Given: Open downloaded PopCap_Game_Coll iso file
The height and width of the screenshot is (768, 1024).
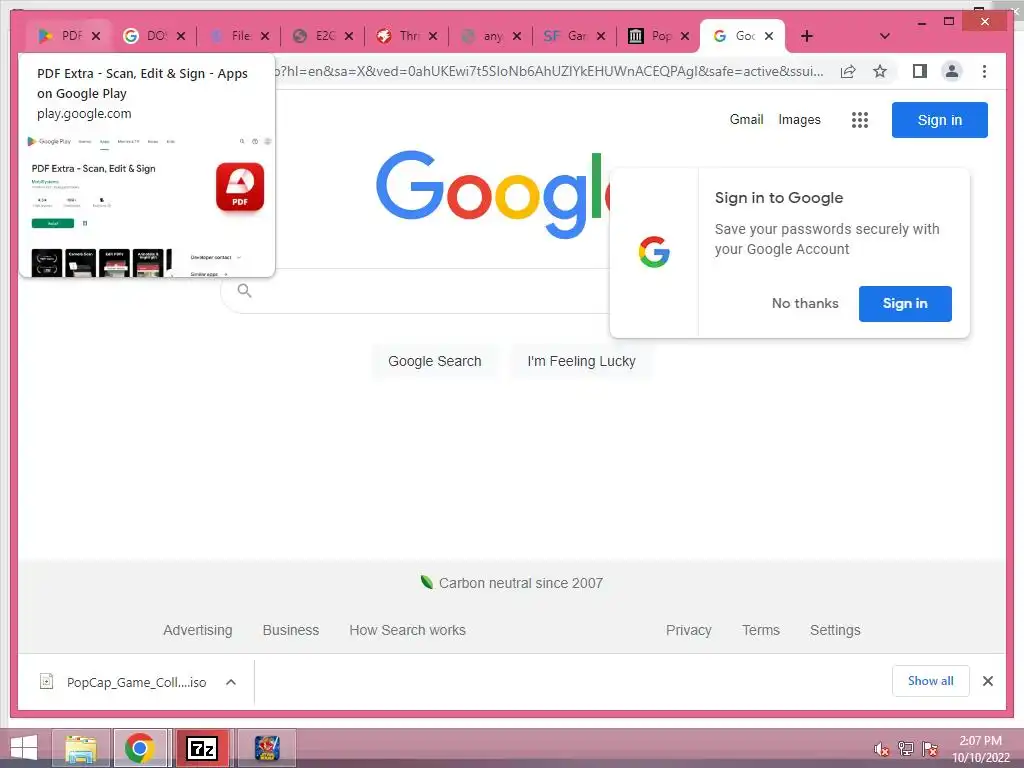Looking at the screenshot, I should click(123, 682).
